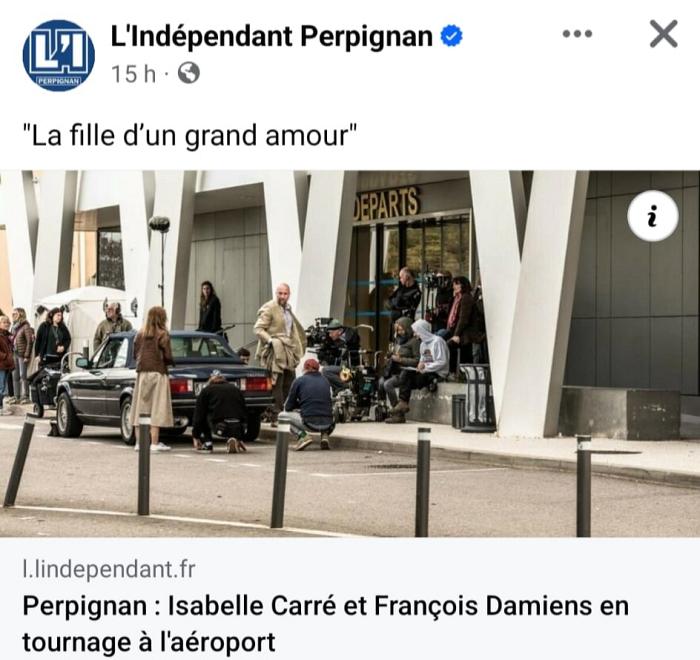Screen dimensions: 700x660
Task: Open the article headline about Isabelle Carré
Action: click(x=325, y=624)
